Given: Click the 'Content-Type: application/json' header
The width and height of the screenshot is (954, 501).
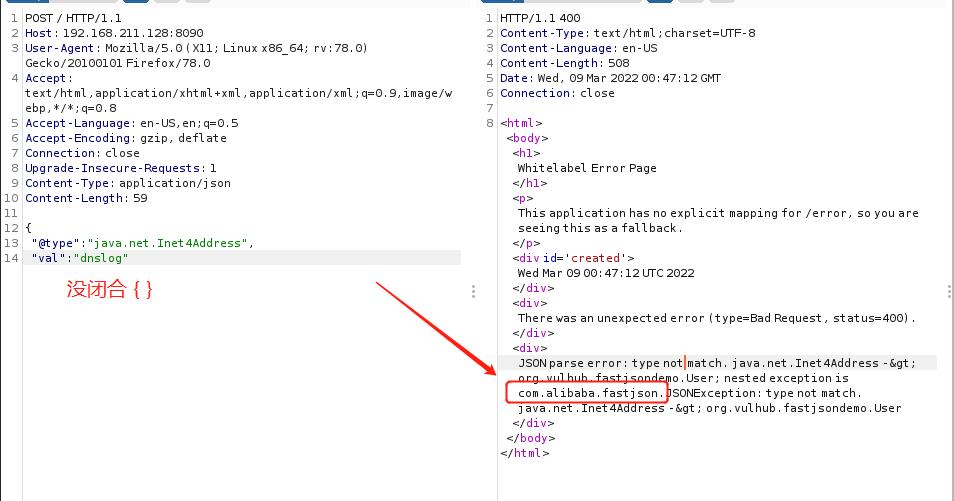Looking at the screenshot, I should pos(128,183).
